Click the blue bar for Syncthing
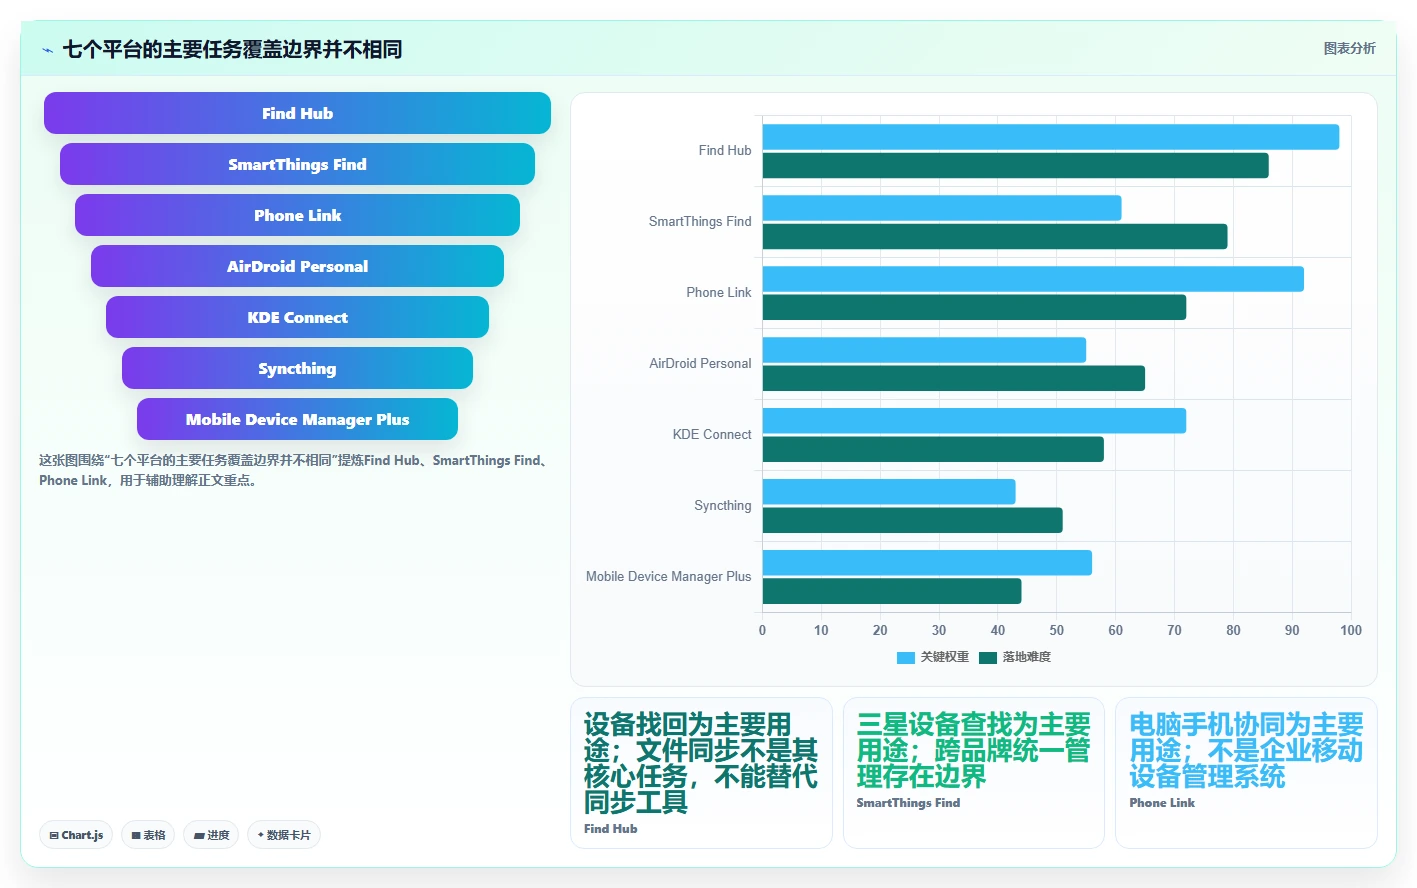Screen dimensions: 1417x888 point(889,492)
